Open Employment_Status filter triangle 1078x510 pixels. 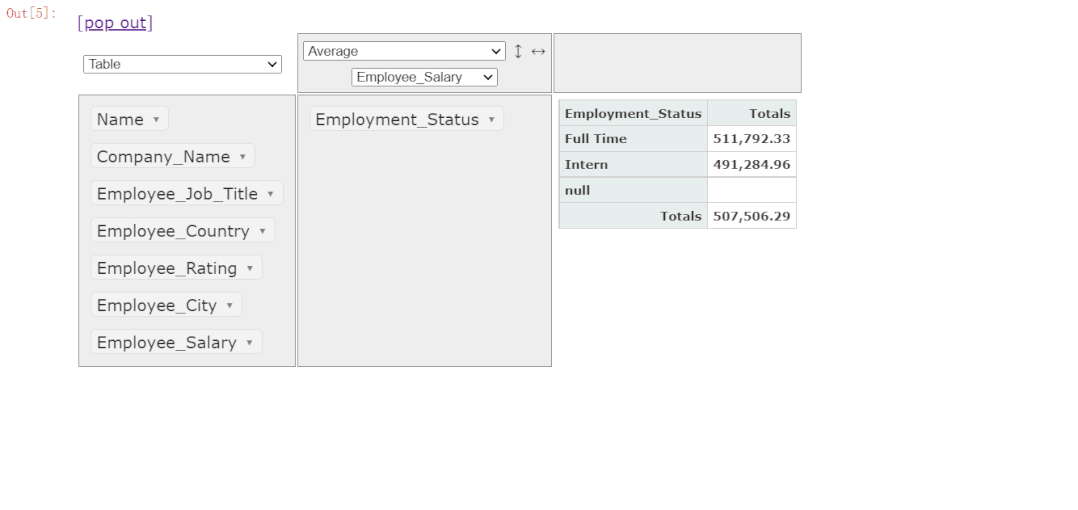tap(491, 120)
